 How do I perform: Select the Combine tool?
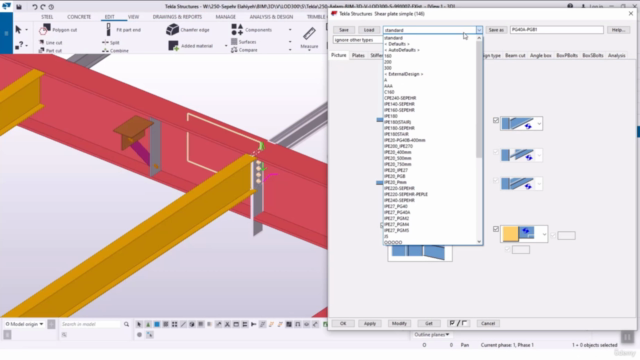[x=116, y=51]
